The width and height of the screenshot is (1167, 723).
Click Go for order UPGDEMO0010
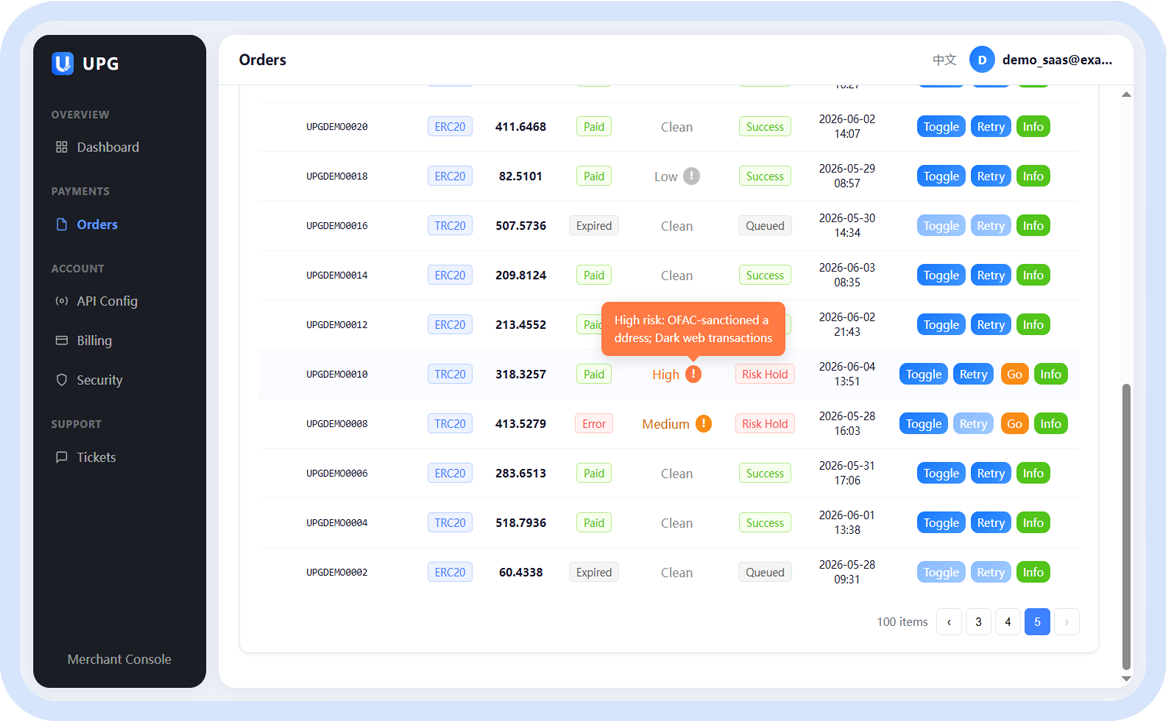coord(1014,375)
